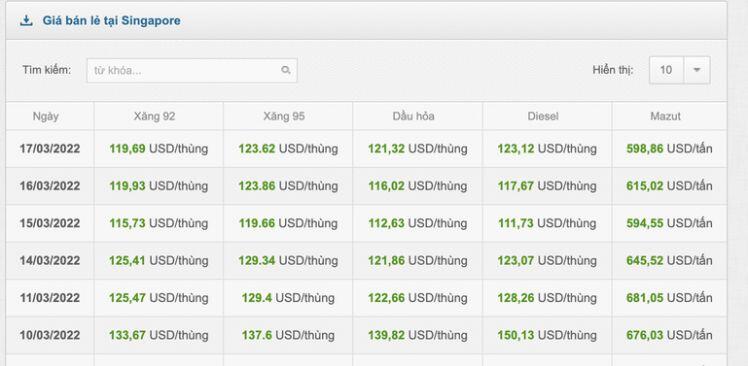Click the download icon beside Singapore title
Image resolution: width=748 pixels, height=366 pixels.
point(26,21)
